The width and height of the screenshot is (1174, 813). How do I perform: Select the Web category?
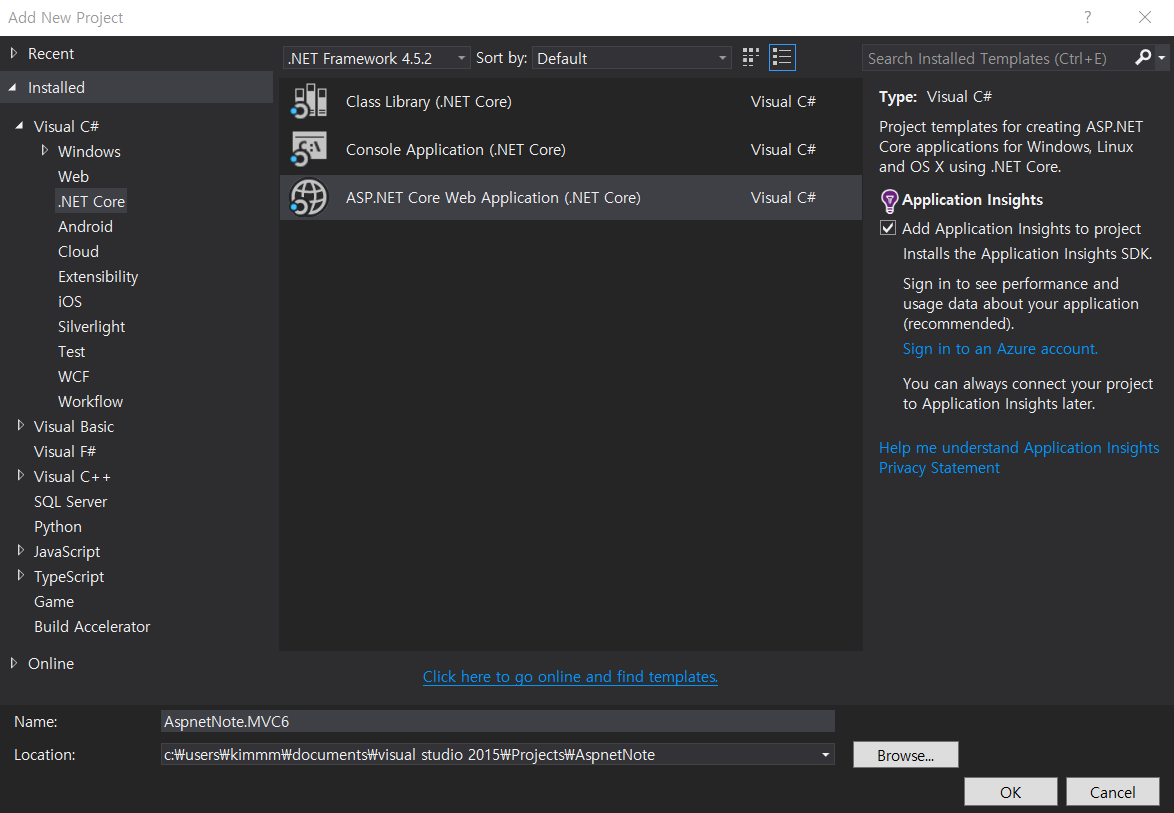pos(73,177)
